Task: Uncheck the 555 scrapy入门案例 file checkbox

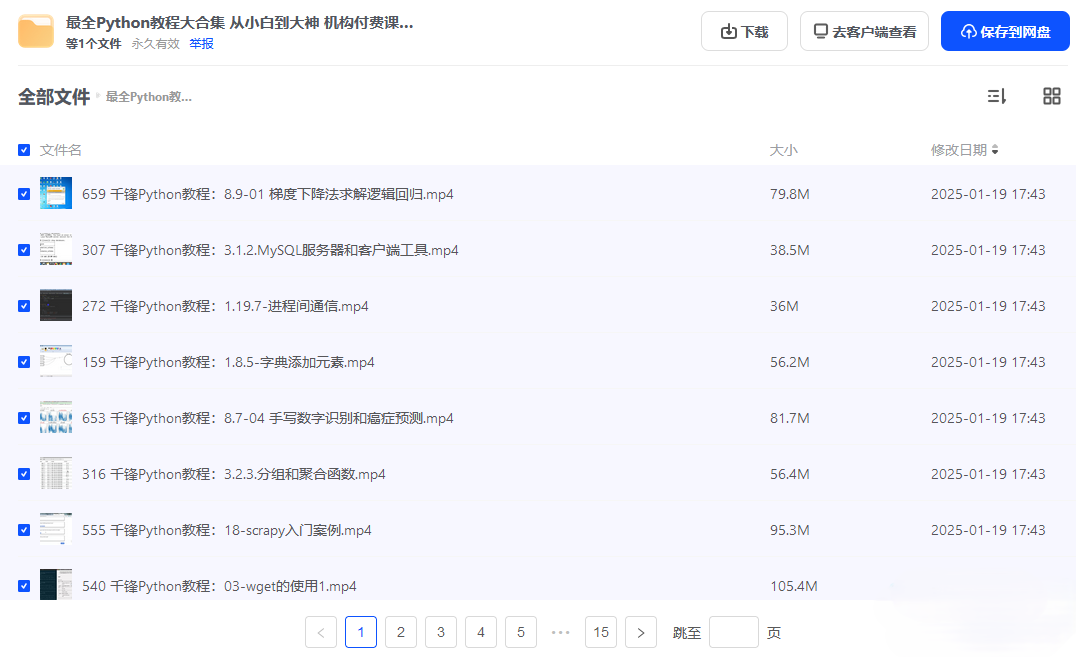Action: pos(24,530)
